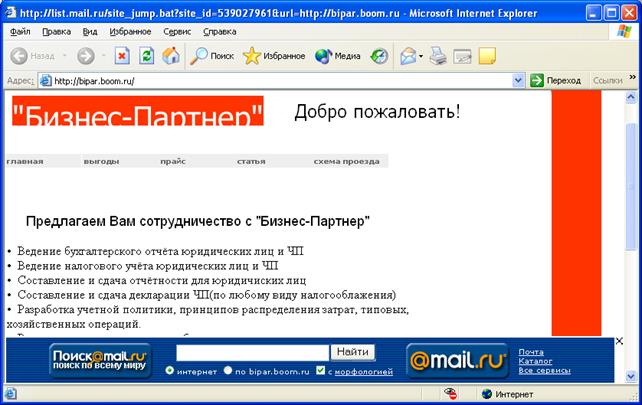The image size is (642, 405).
Task: Open the Back button history dropdown
Action: click(x=65, y=56)
